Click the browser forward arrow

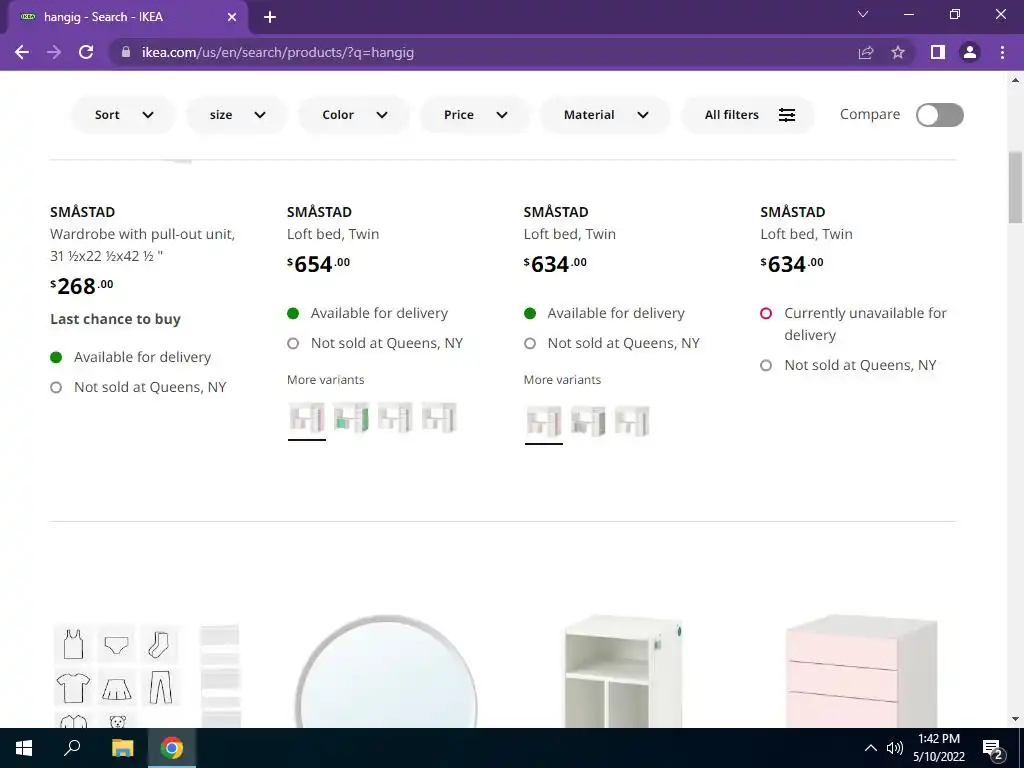click(54, 52)
